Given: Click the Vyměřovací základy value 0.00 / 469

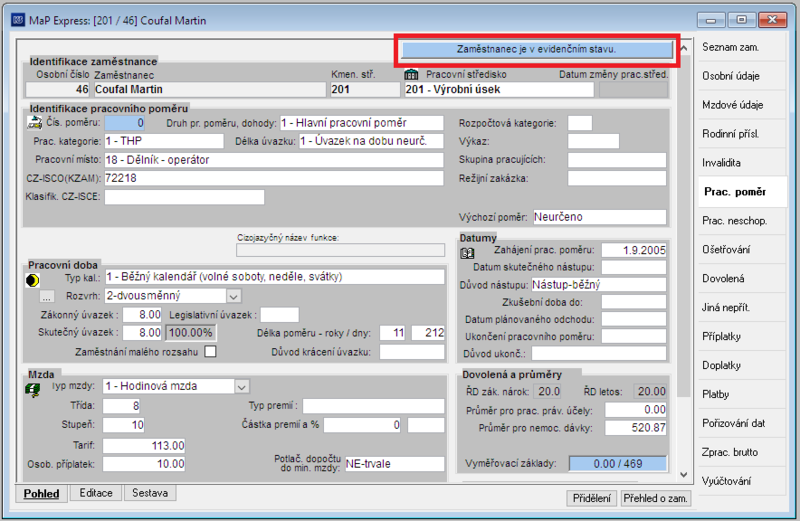Looking at the screenshot, I should point(618,464).
